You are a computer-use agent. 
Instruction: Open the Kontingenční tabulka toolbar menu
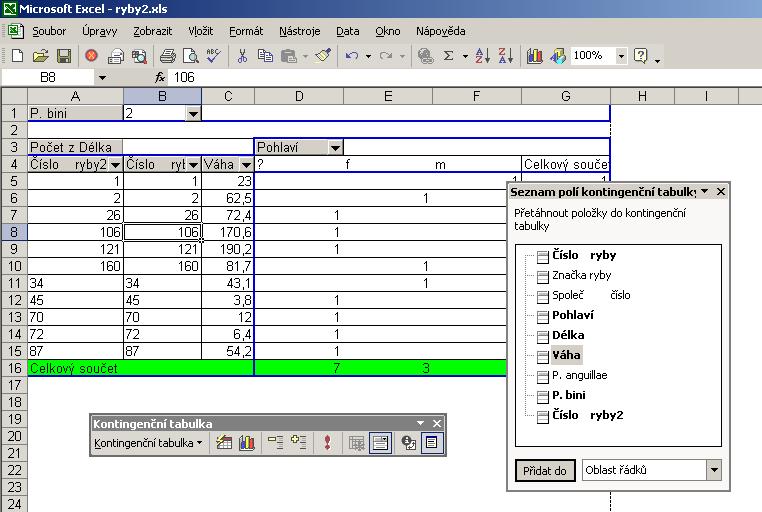(148, 443)
